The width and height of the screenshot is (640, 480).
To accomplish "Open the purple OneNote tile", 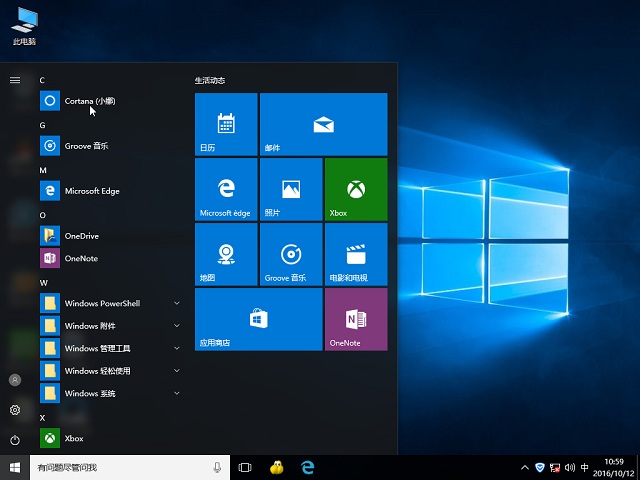I will click(x=355, y=319).
